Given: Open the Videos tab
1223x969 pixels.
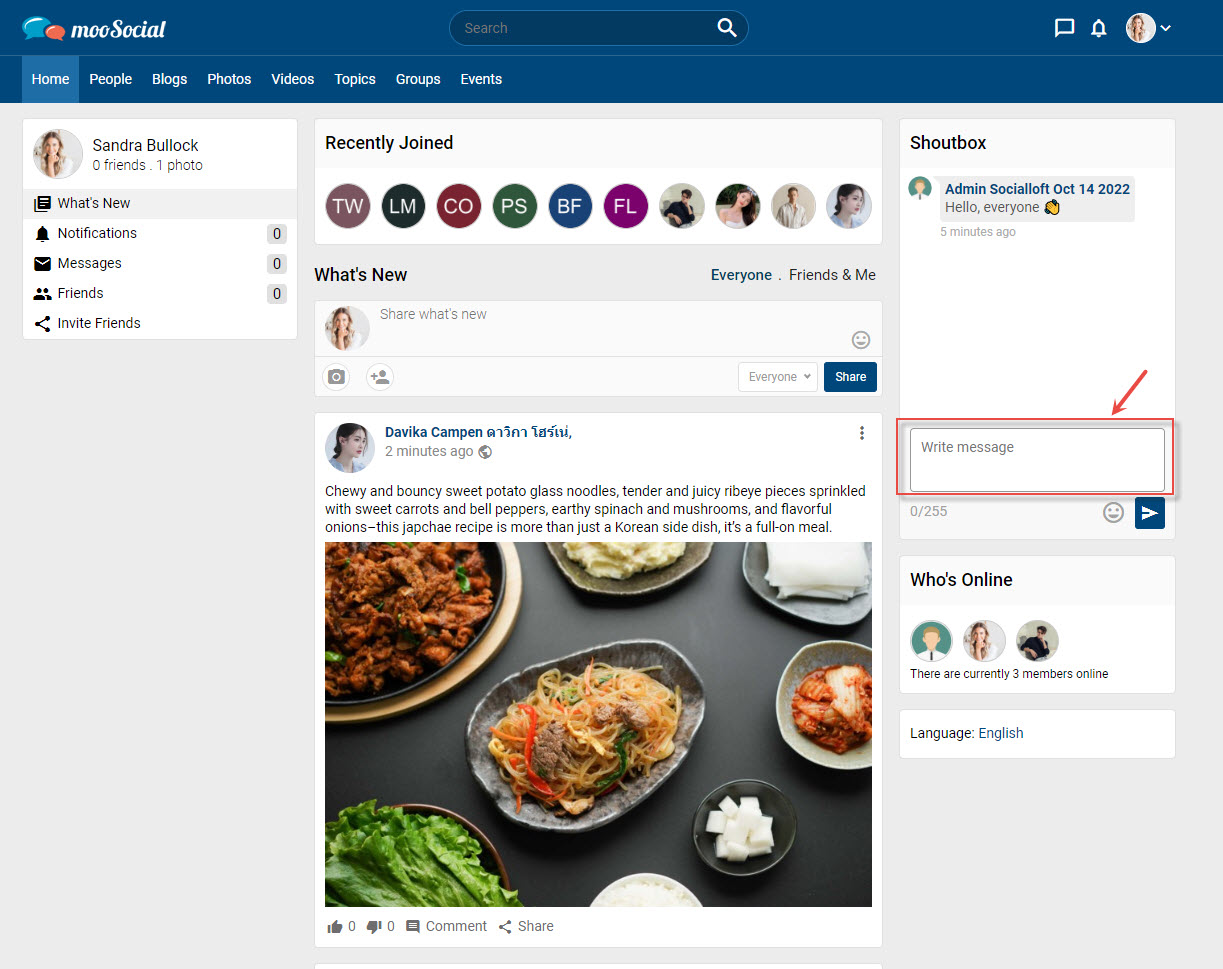Looking at the screenshot, I should tap(292, 79).
